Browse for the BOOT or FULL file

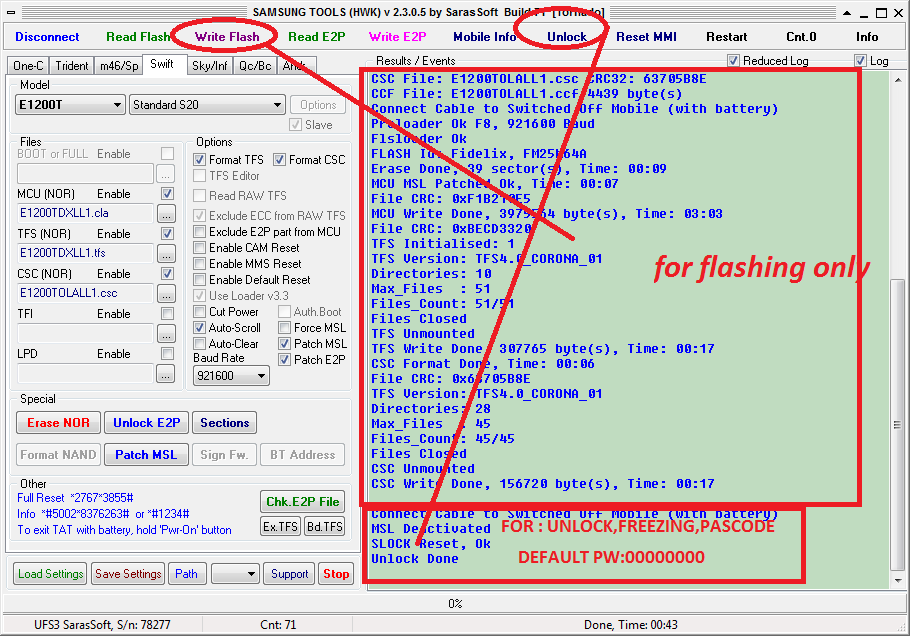tap(166, 174)
